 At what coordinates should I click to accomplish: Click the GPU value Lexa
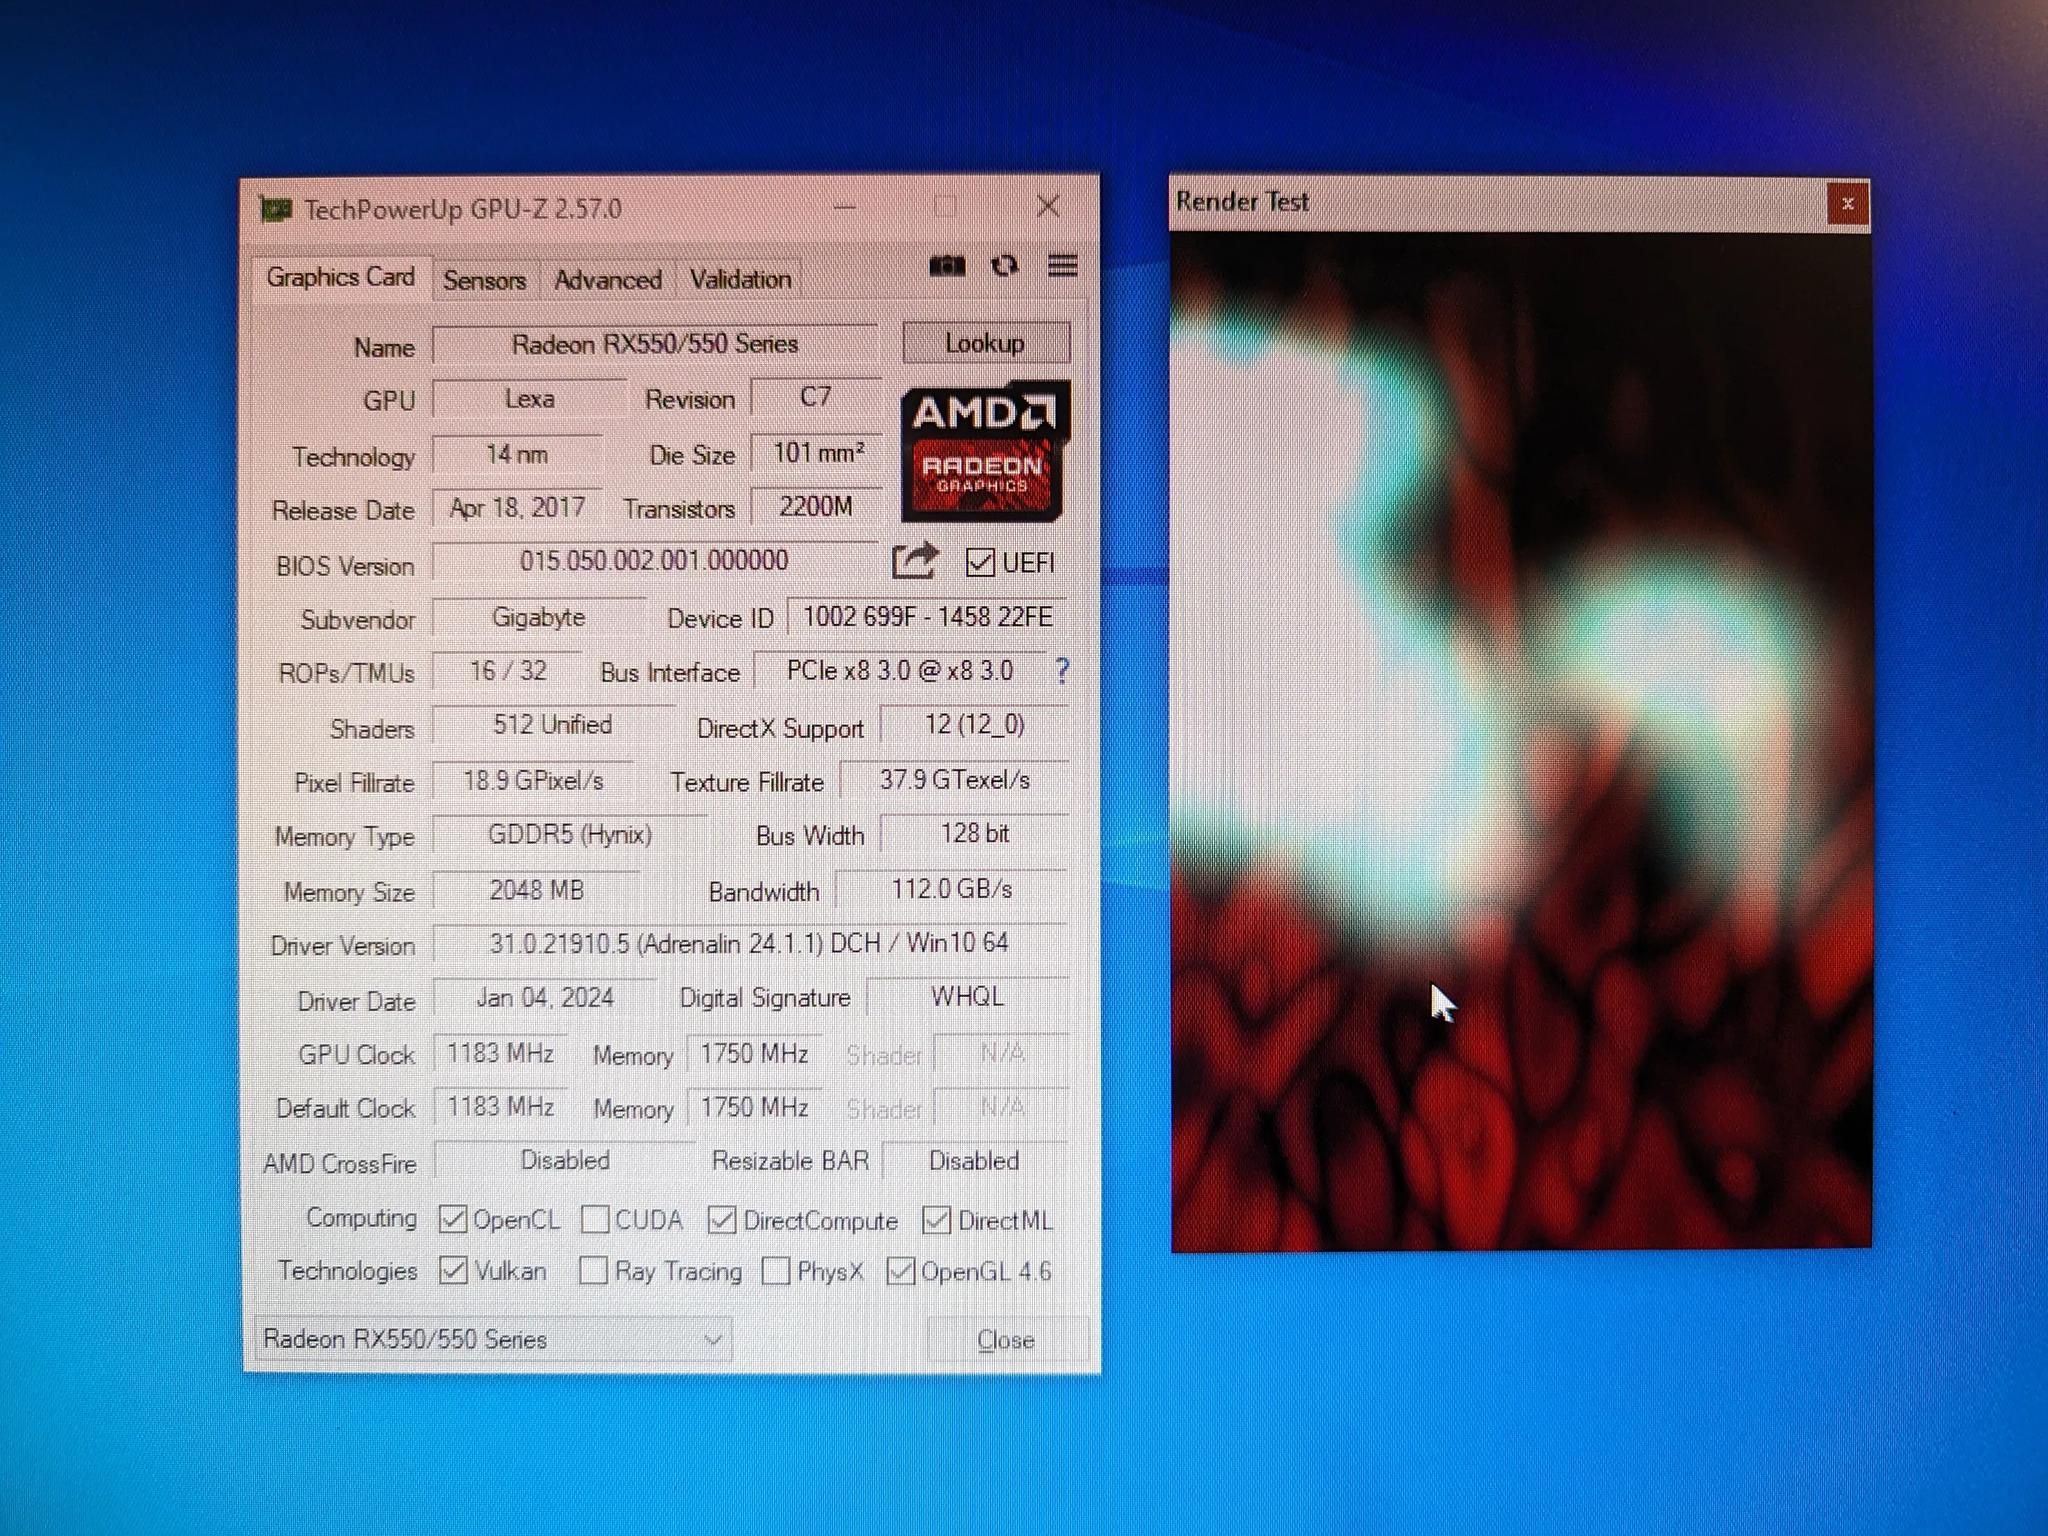tap(530, 399)
